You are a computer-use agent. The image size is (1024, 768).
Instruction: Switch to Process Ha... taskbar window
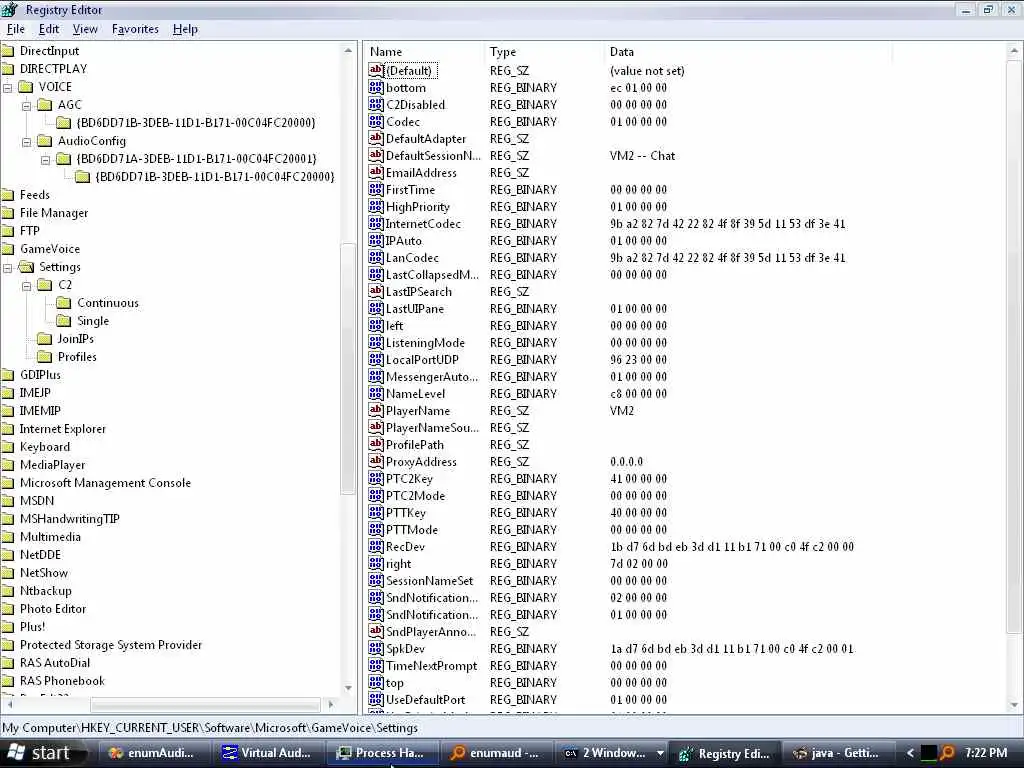382,753
